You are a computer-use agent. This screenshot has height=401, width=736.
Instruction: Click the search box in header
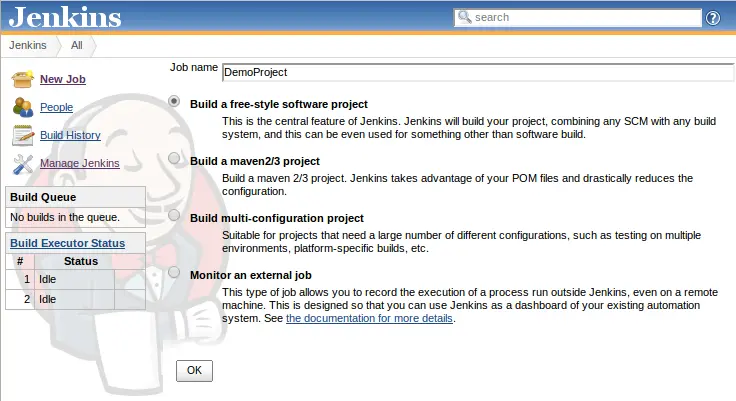(577, 17)
